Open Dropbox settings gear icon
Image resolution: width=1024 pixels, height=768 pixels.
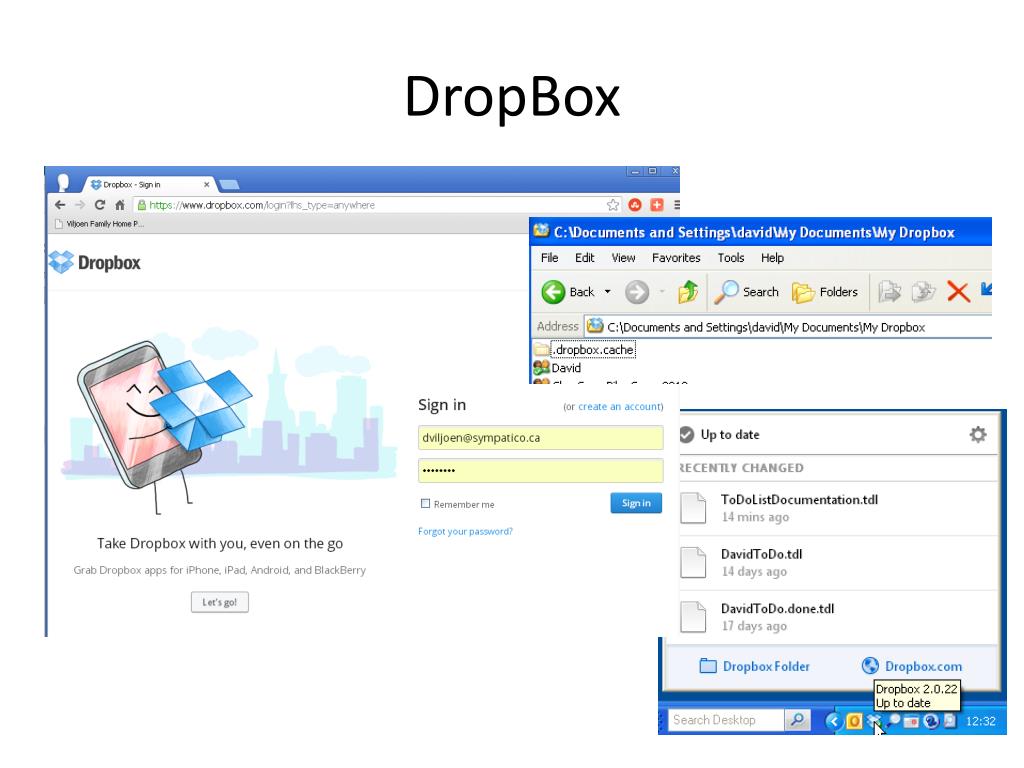[x=978, y=434]
